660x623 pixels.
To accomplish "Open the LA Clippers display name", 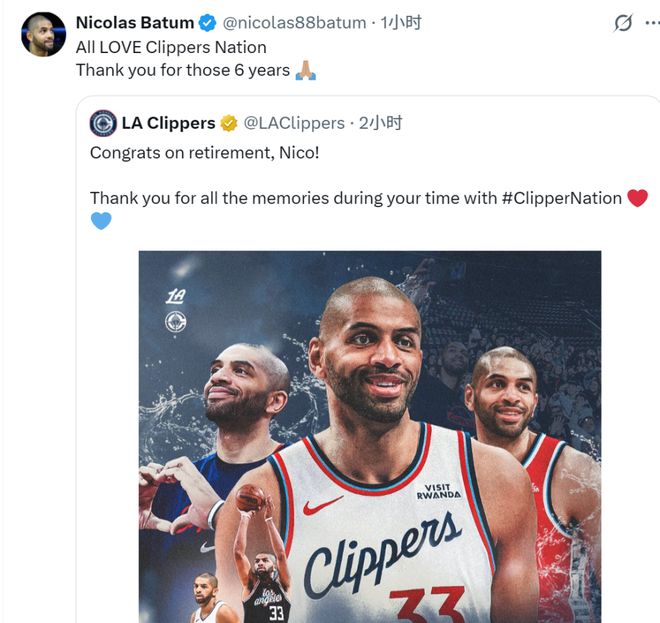I will (168, 123).
